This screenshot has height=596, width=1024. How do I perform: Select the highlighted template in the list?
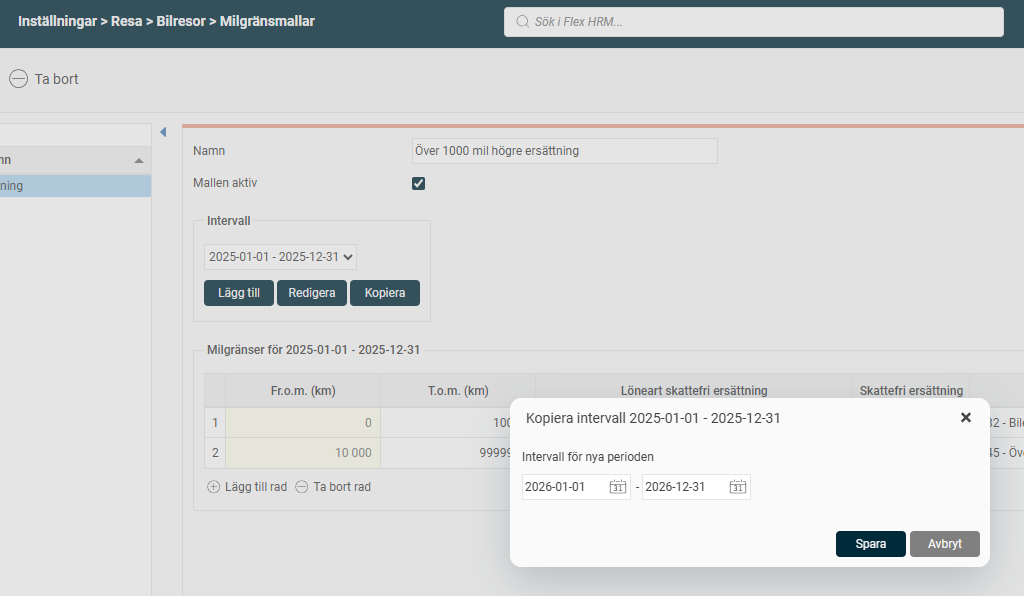pyautogui.click(x=70, y=186)
